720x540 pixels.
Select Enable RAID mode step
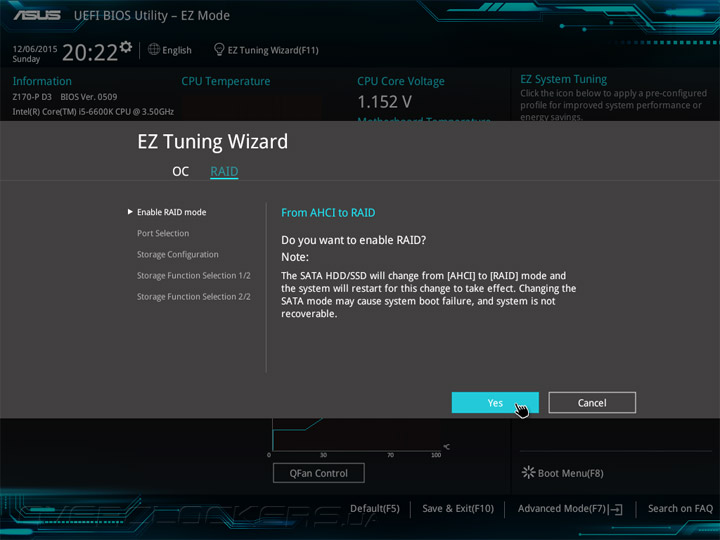[171, 212]
